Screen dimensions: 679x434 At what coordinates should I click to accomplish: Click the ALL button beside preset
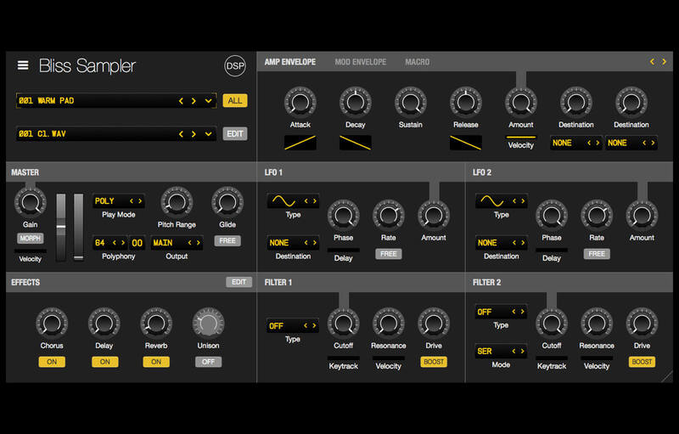tap(235, 100)
